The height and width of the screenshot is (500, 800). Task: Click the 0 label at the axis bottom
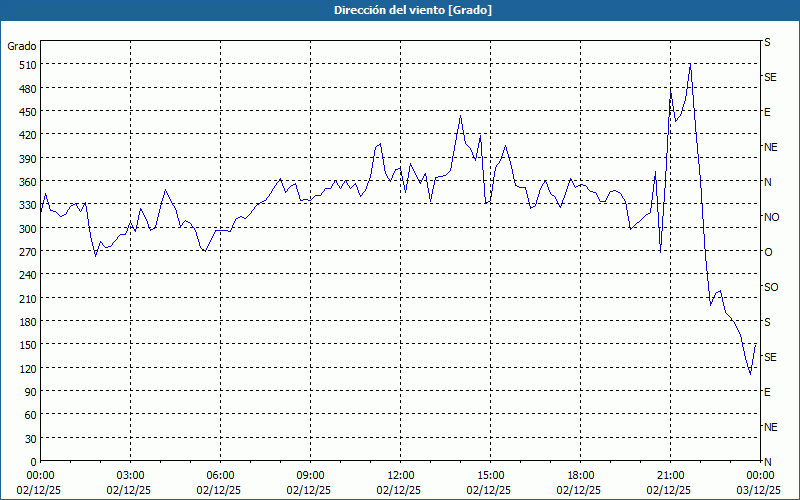[32, 462]
